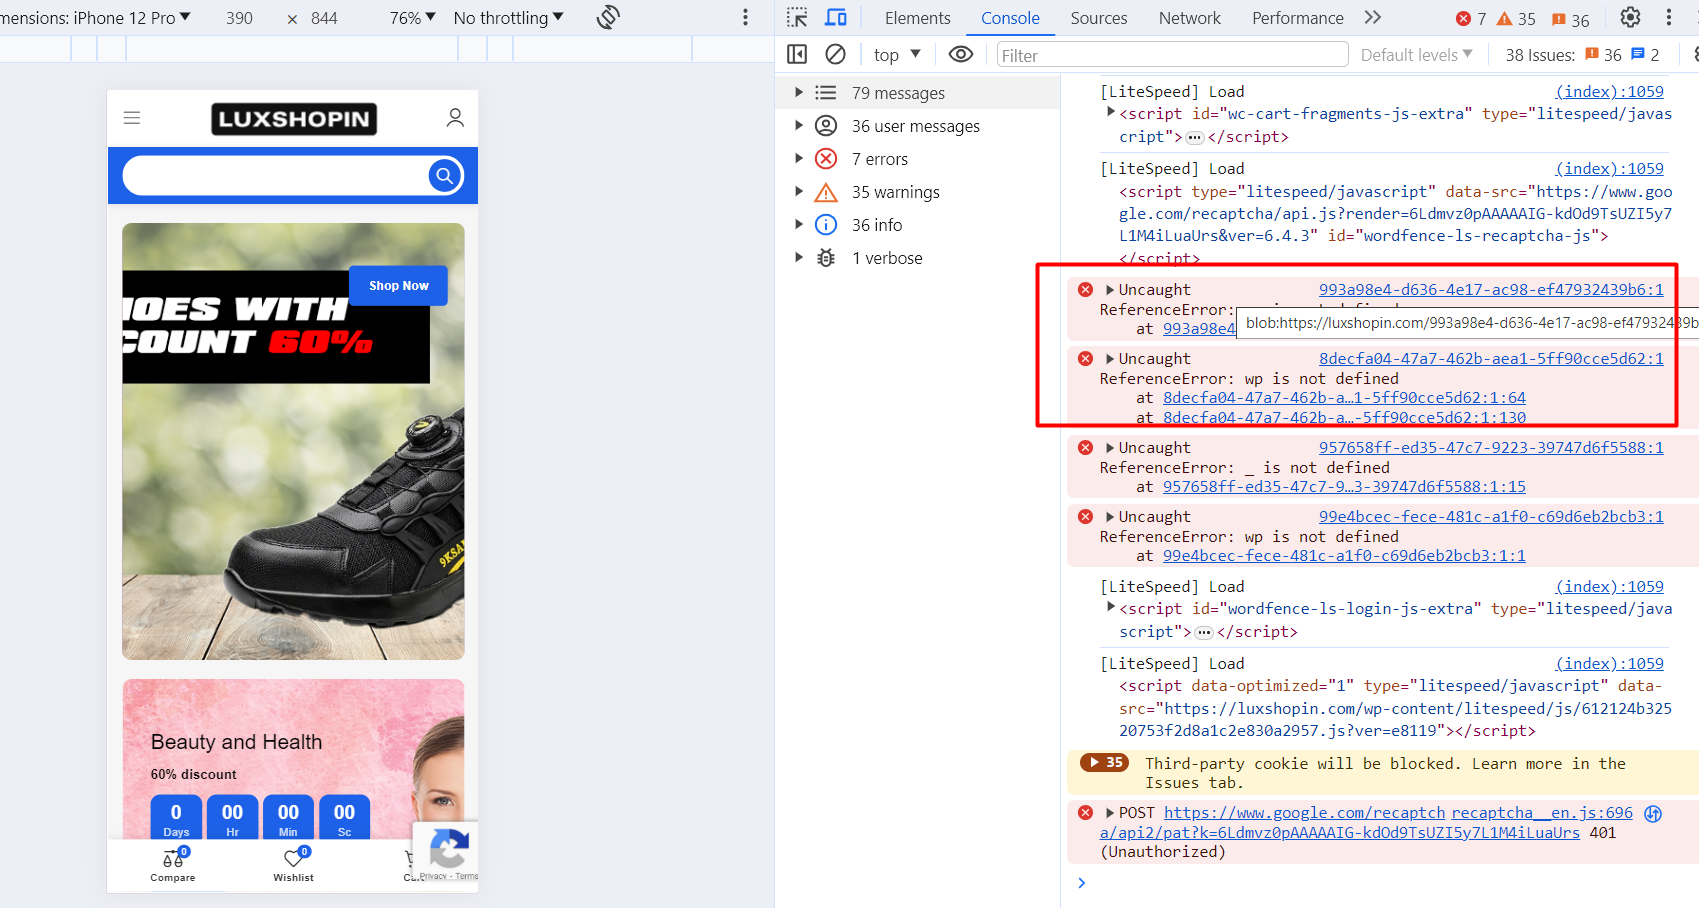1699x908 pixels.
Task: Clear console with the ban icon
Action: coord(836,54)
